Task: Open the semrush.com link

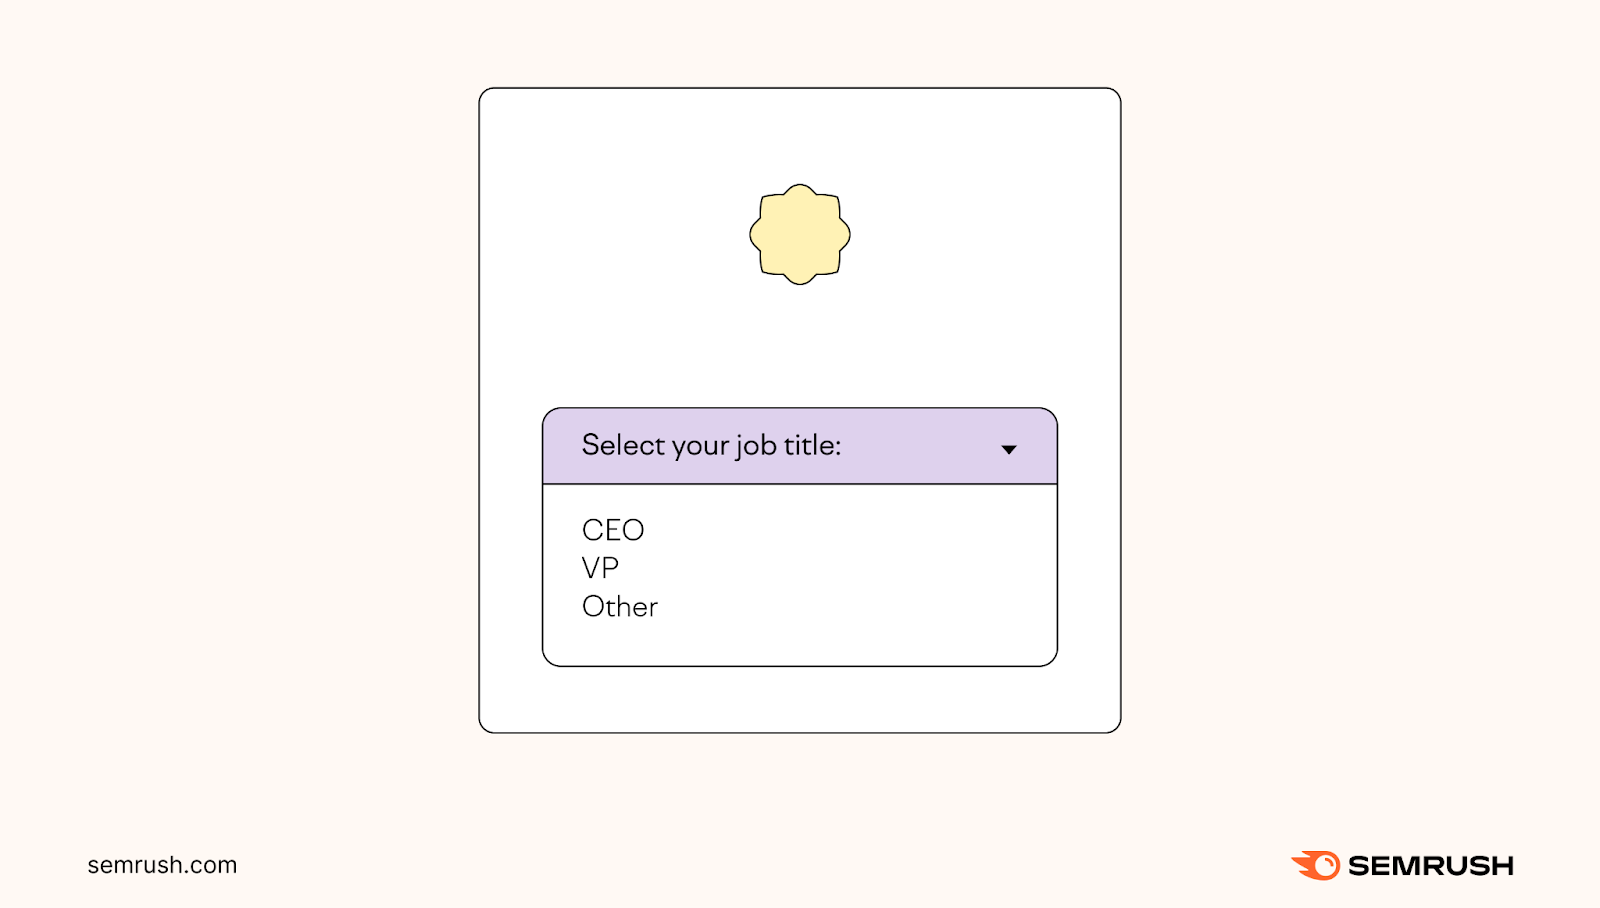Action: point(162,865)
